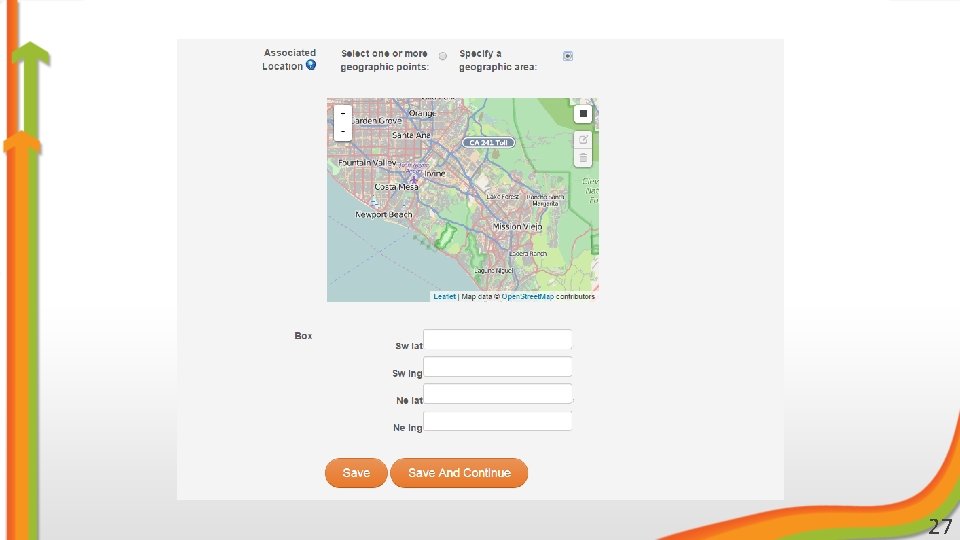Select the geographic area radio option
This screenshot has width=960, height=540.
point(568,56)
